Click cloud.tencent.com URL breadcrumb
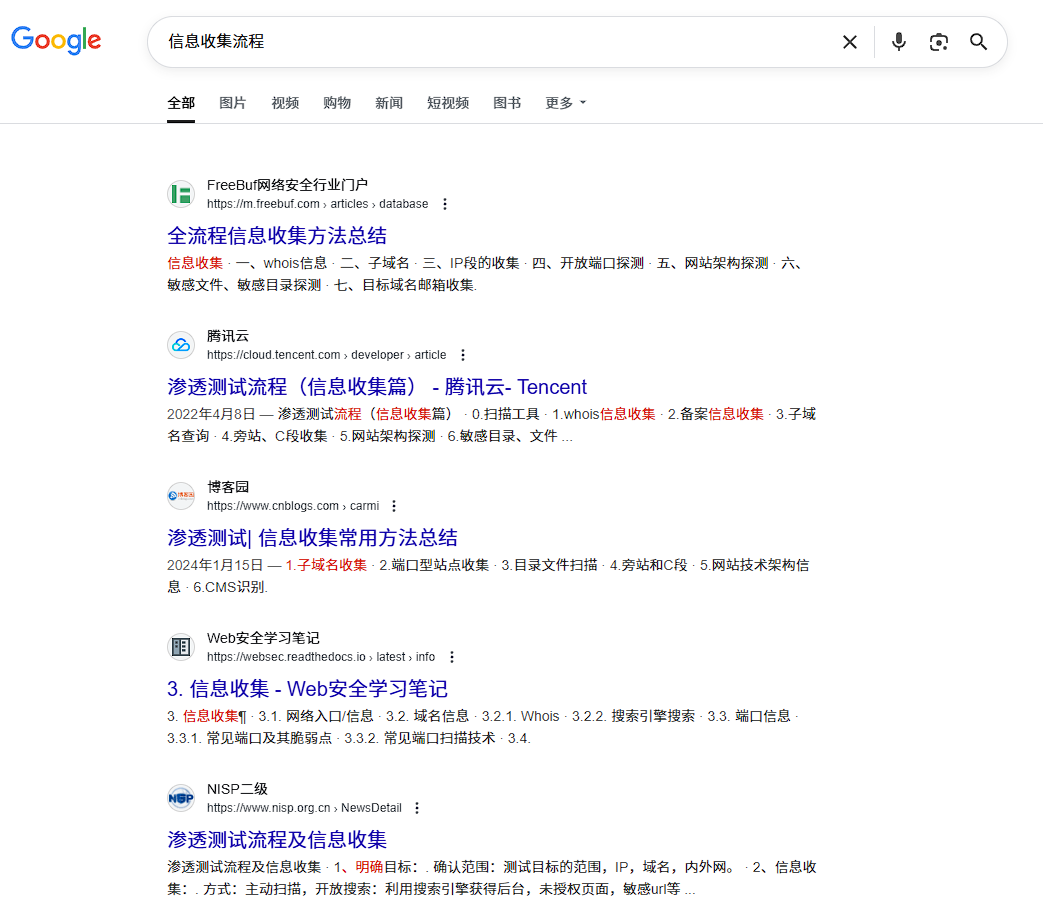This screenshot has width=1043, height=901. pos(326,355)
